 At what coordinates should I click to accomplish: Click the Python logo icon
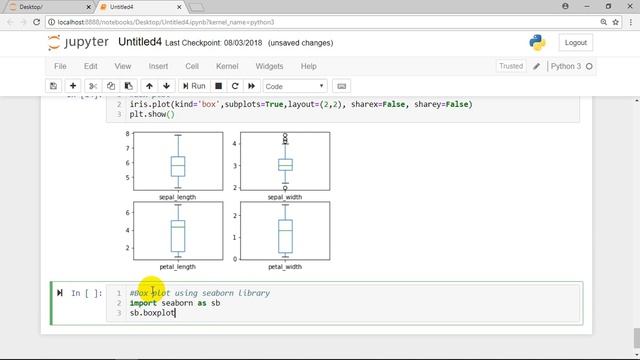537,42
